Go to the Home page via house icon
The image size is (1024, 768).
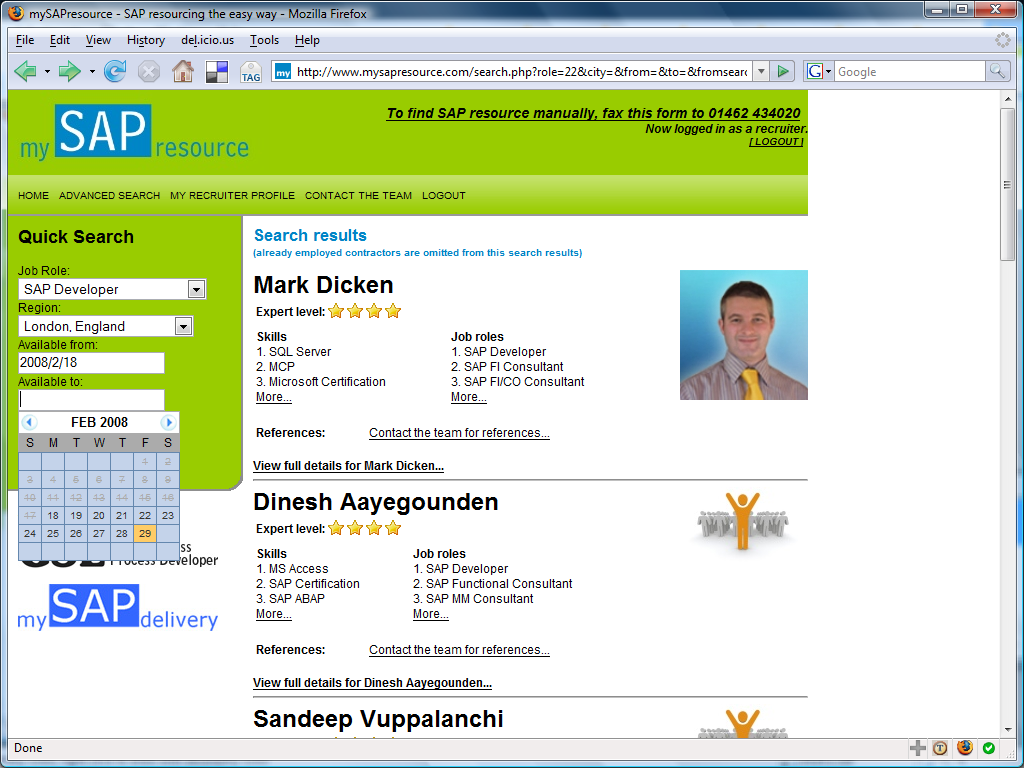183,71
